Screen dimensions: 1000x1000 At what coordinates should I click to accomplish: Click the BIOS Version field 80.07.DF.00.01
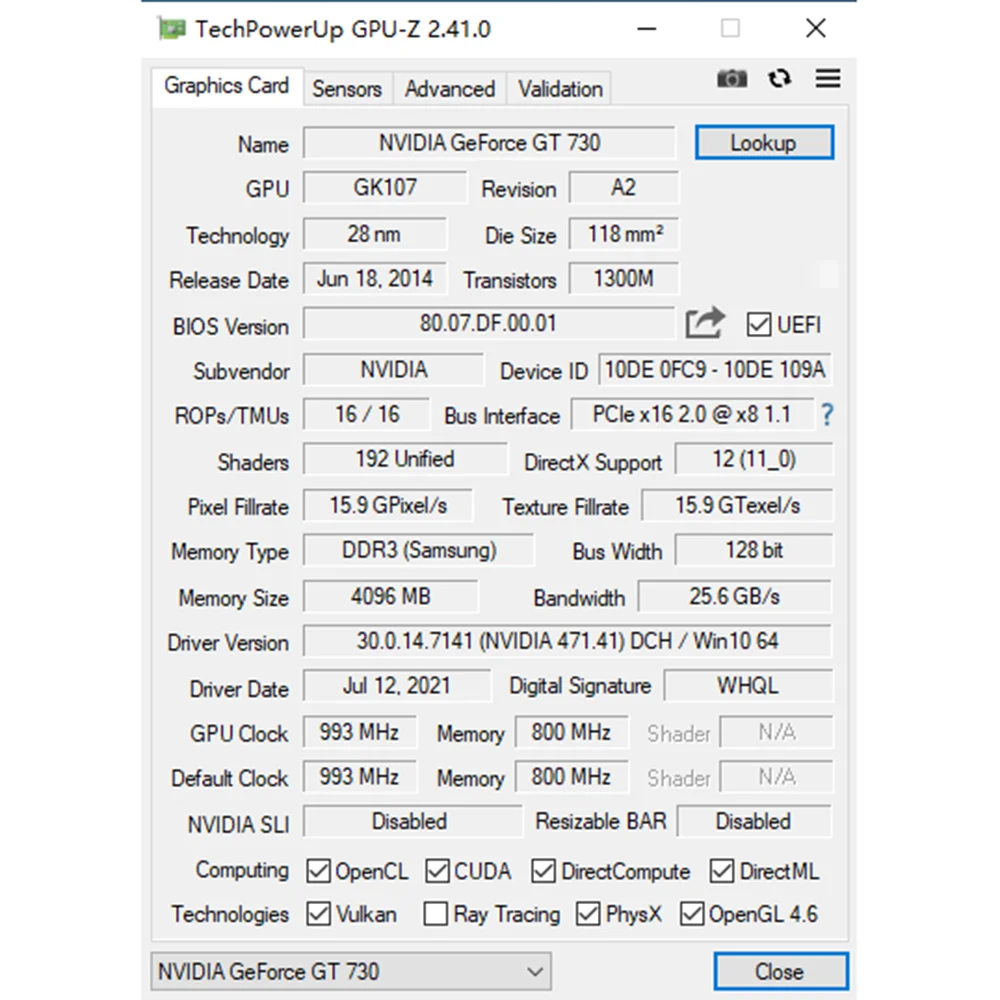click(489, 323)
